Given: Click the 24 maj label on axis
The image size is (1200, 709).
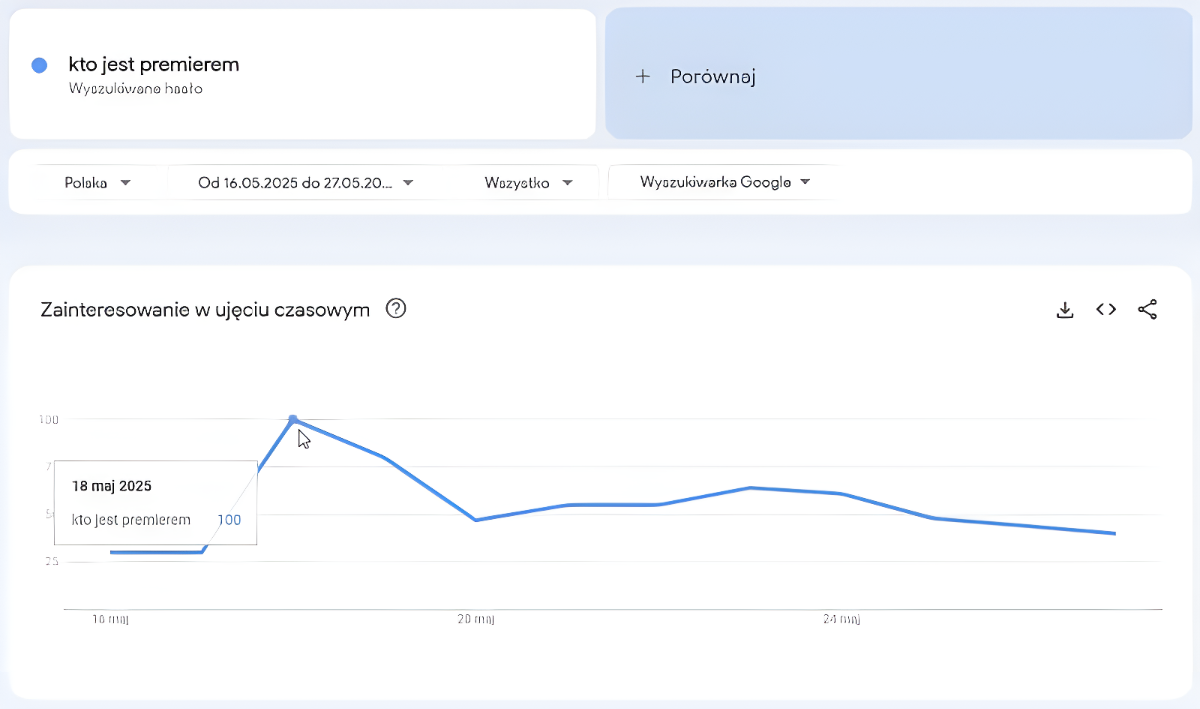Looking at the screenshot, I should coord(842,619).
